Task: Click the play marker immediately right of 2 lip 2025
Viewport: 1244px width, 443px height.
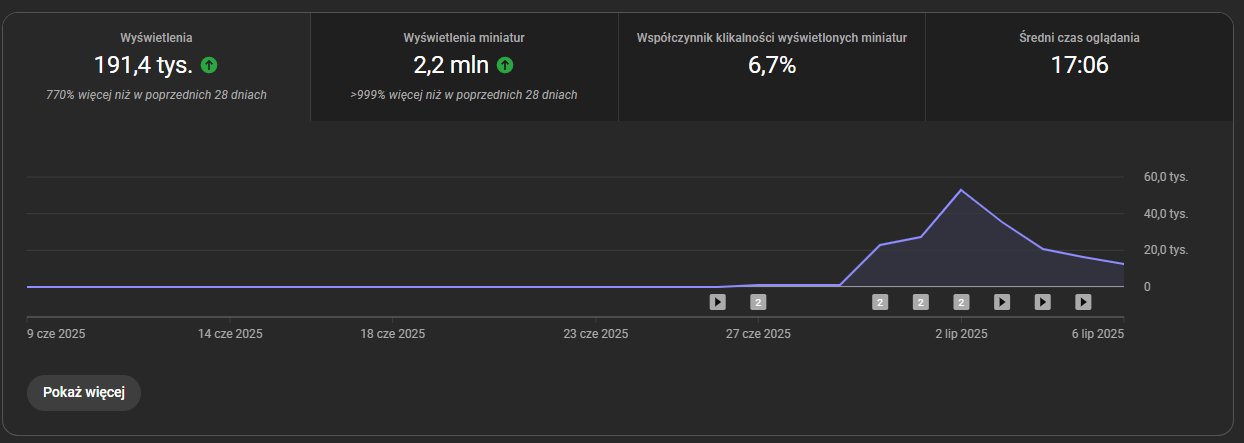Action: (1002, 301)
